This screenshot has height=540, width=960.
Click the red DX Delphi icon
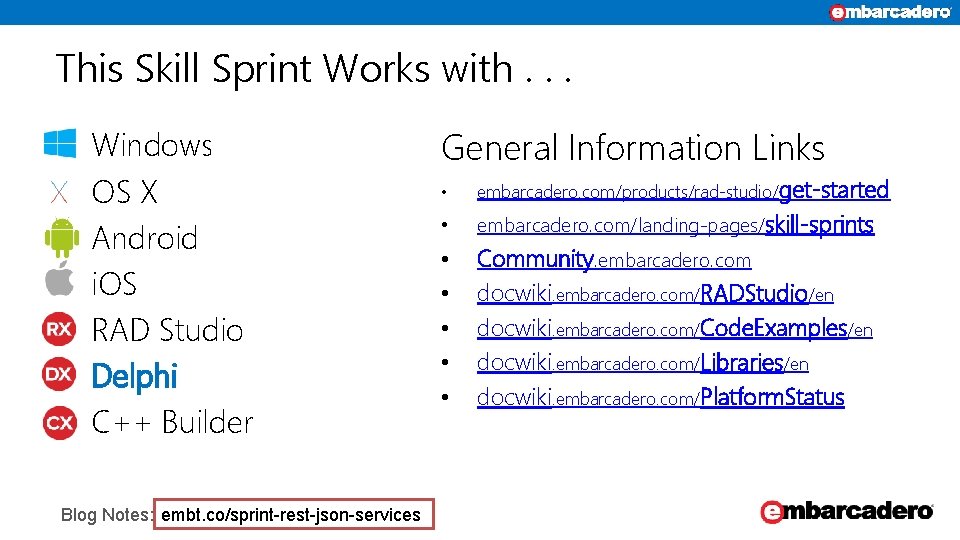tap(59, 374)
